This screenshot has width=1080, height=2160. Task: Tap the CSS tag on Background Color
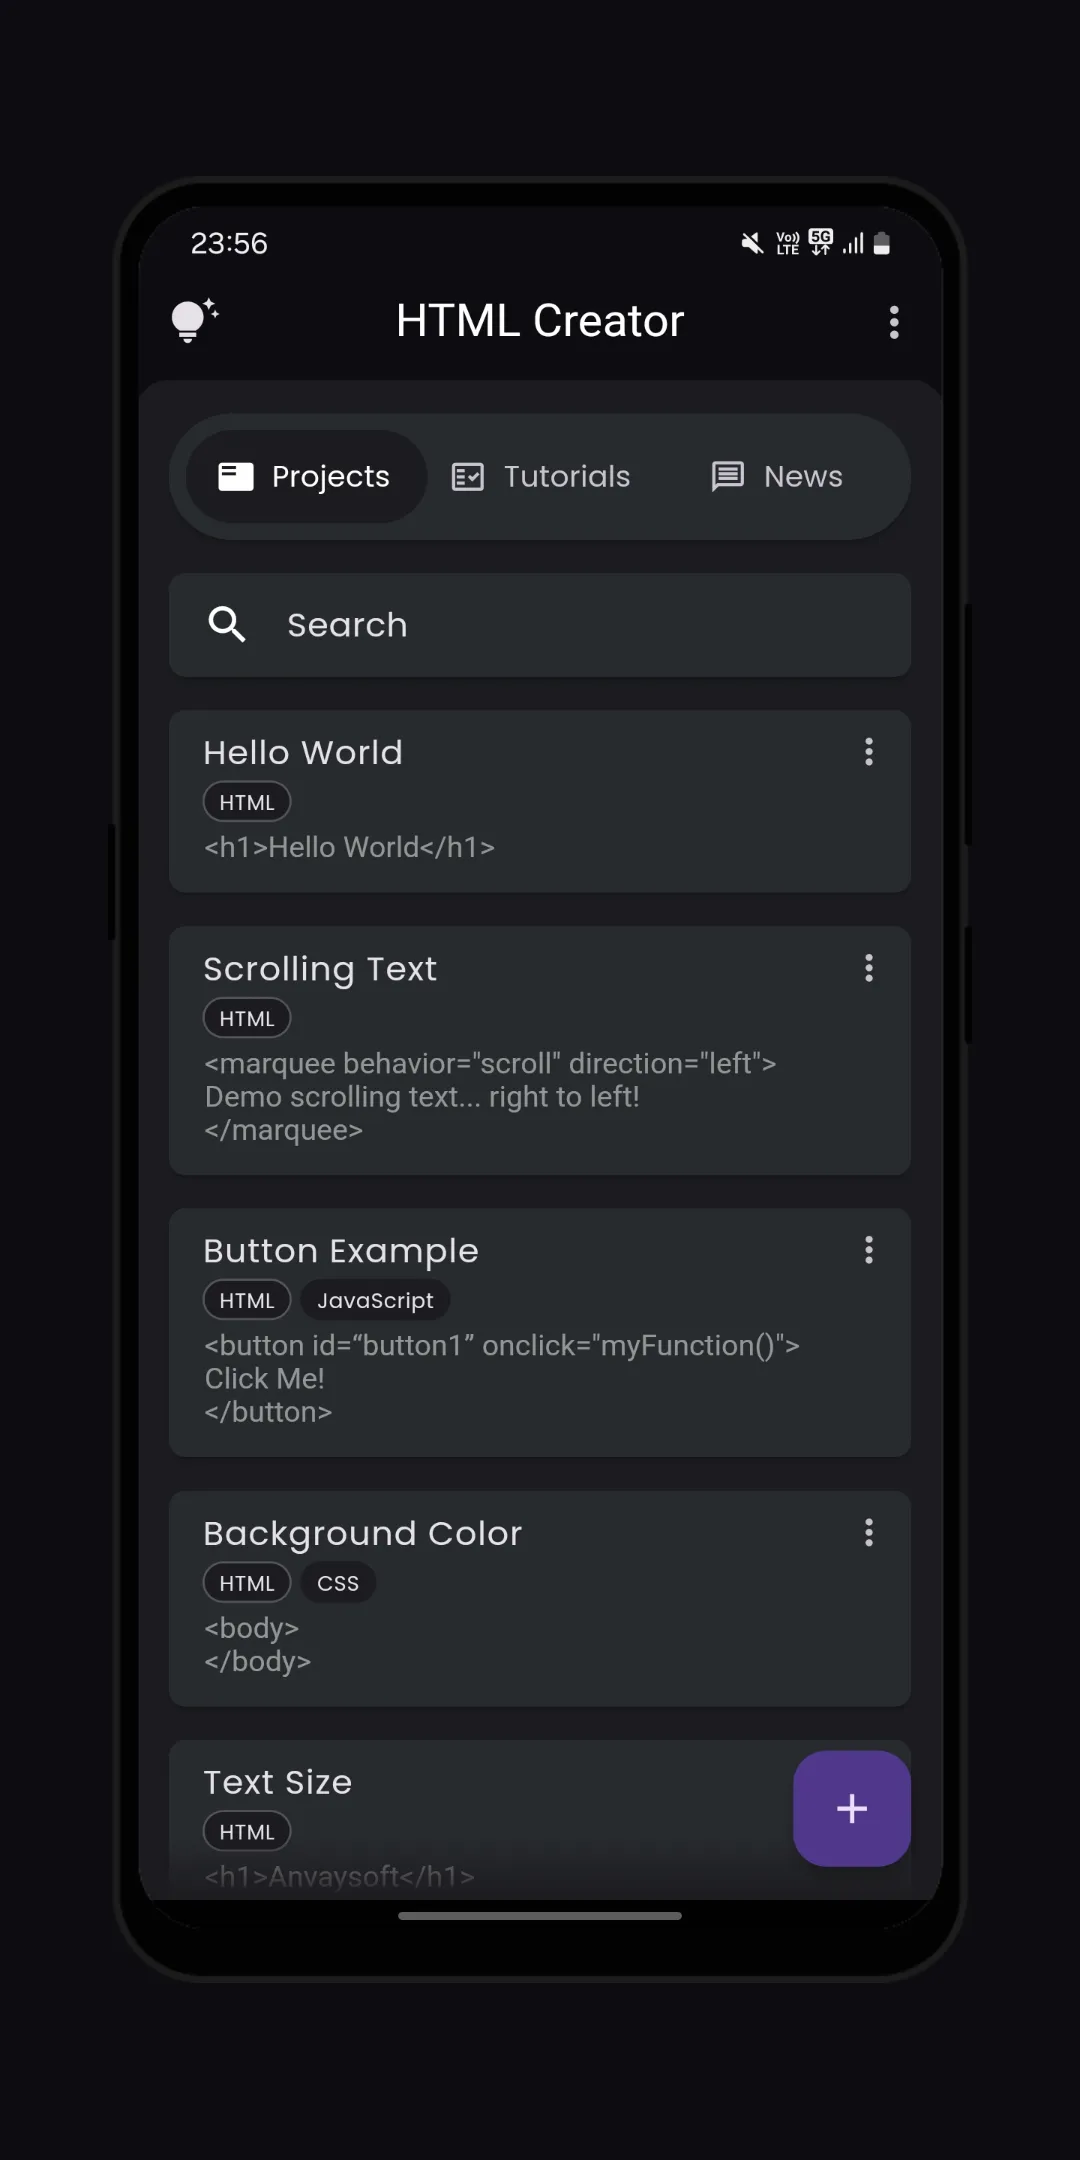click(338, 1583)
